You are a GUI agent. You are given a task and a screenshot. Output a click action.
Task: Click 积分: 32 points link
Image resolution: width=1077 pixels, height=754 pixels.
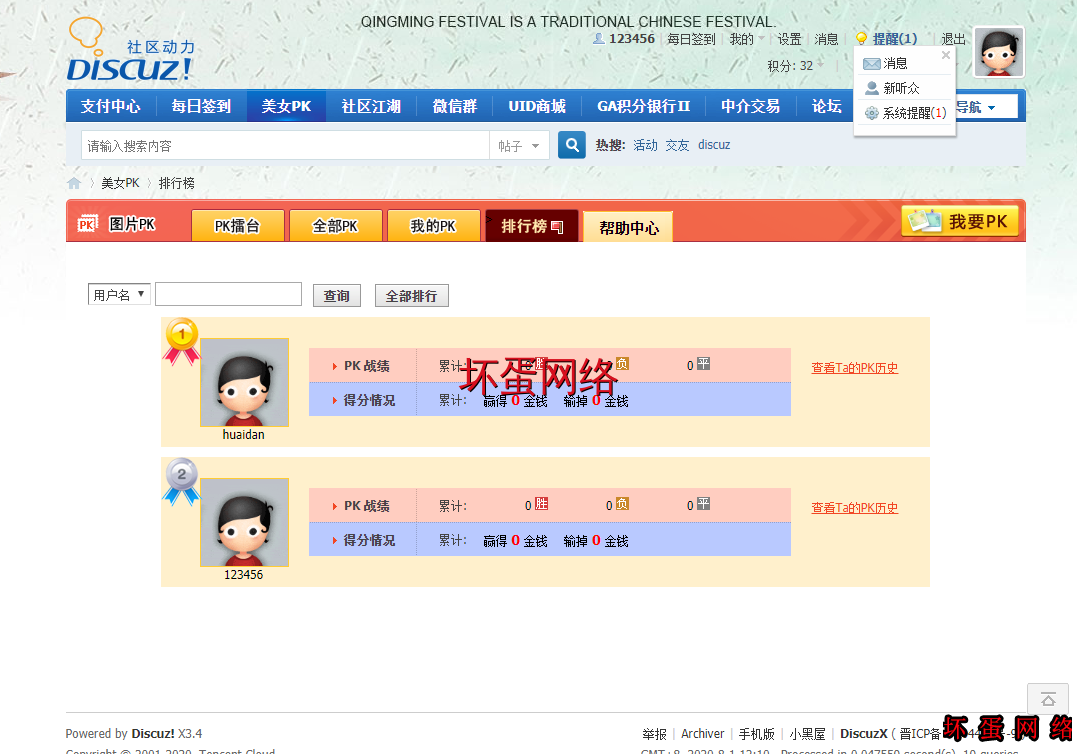coord(790,66)
